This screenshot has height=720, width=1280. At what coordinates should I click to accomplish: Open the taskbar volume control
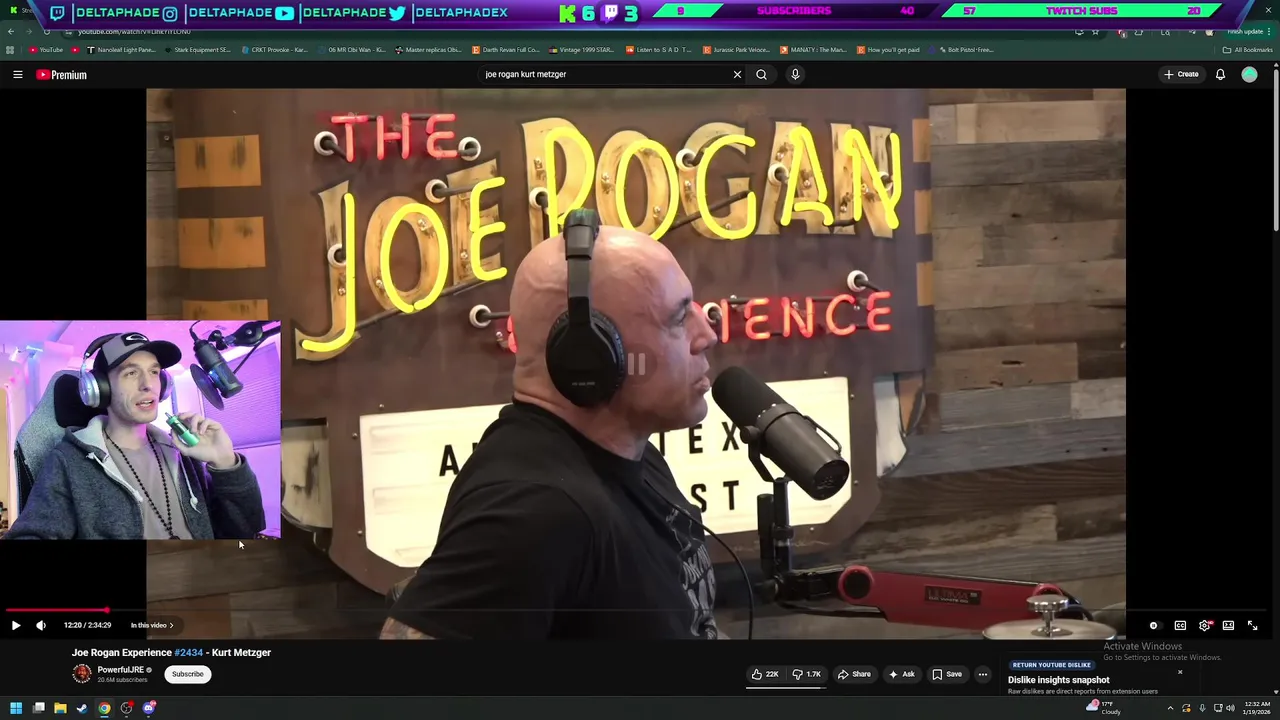(x=1230, y=708)
